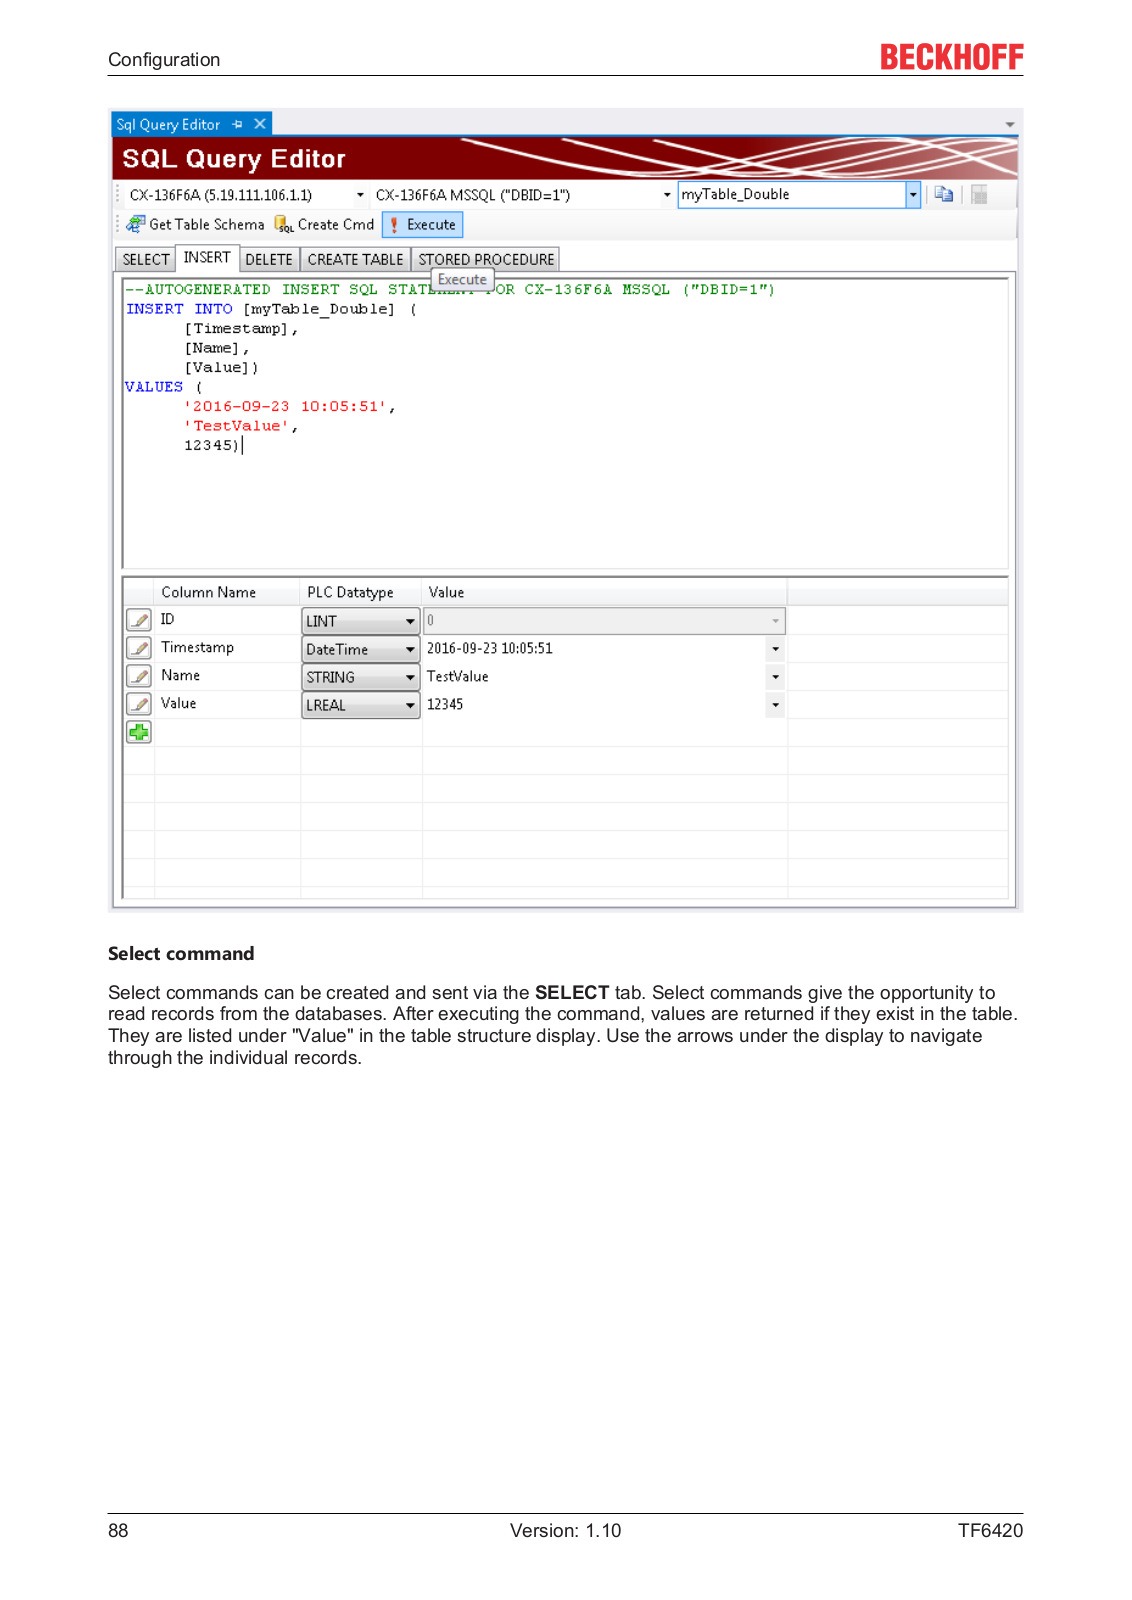Click the edit pencil icon for Timestamp row

[x=139, y=648]
